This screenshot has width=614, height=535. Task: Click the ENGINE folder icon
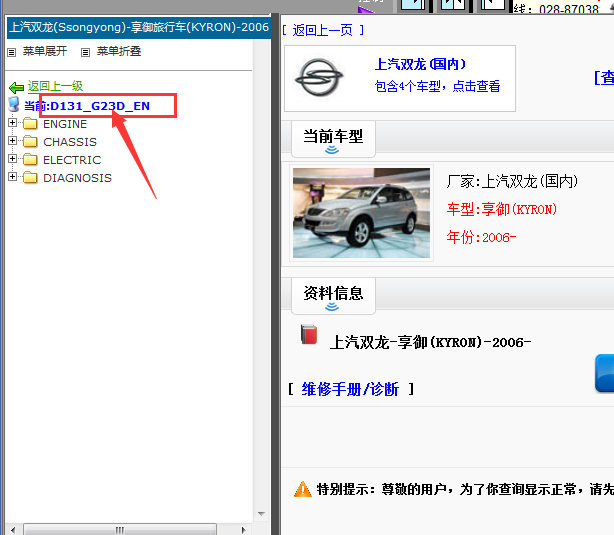coord(30,124)
